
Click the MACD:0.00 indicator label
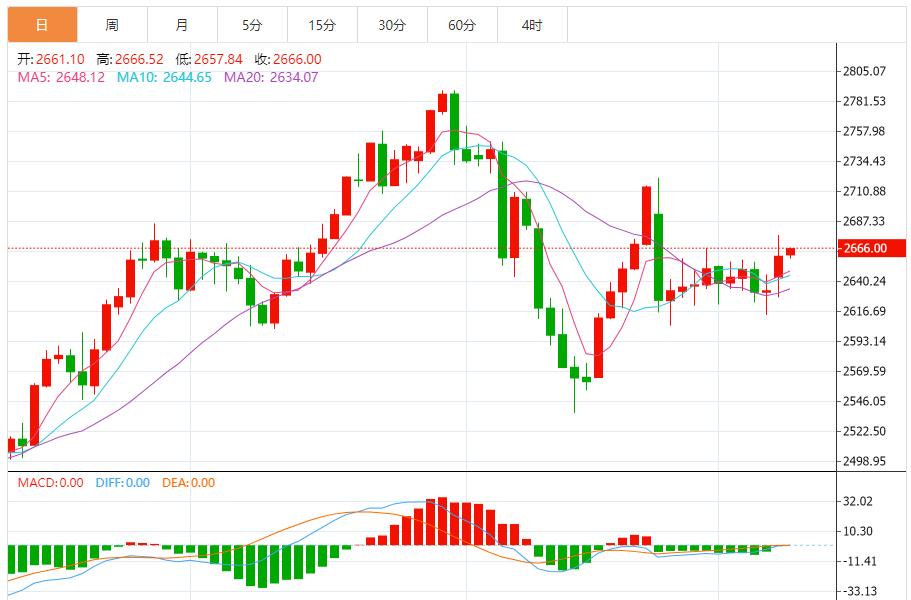tap(51, 483)
